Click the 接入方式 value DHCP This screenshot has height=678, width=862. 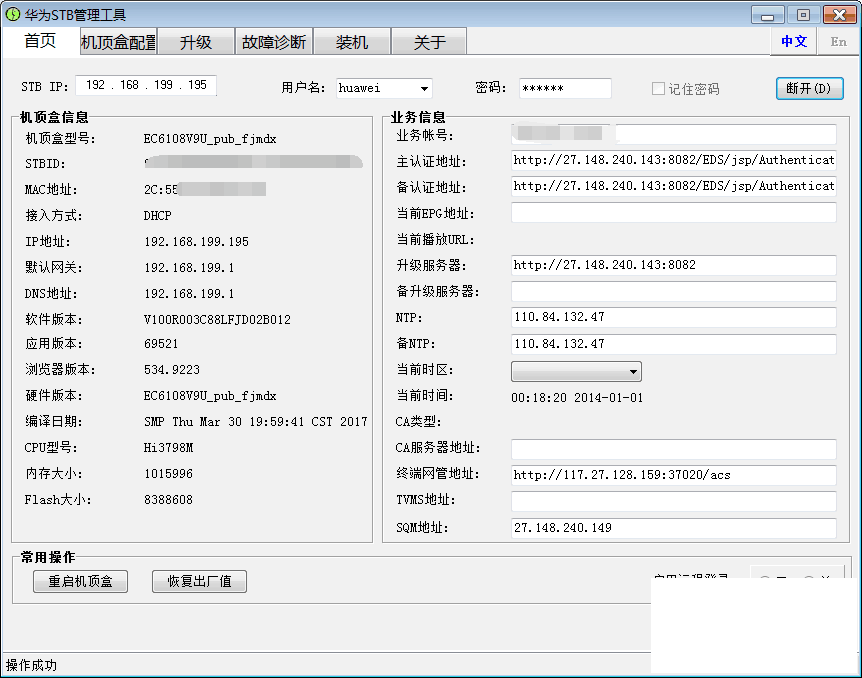click(x=158, y=216)
